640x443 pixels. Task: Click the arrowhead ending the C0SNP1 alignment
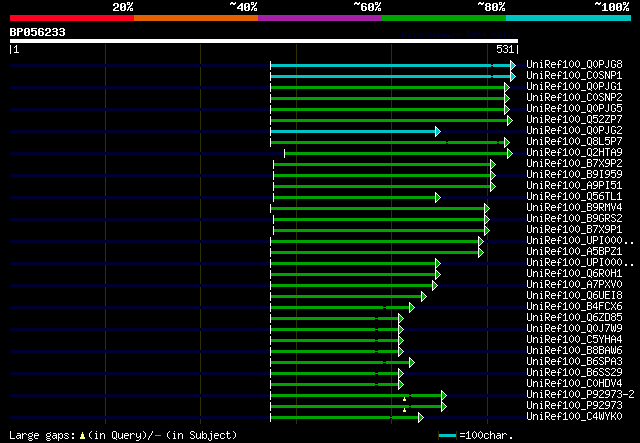[513, 76]
